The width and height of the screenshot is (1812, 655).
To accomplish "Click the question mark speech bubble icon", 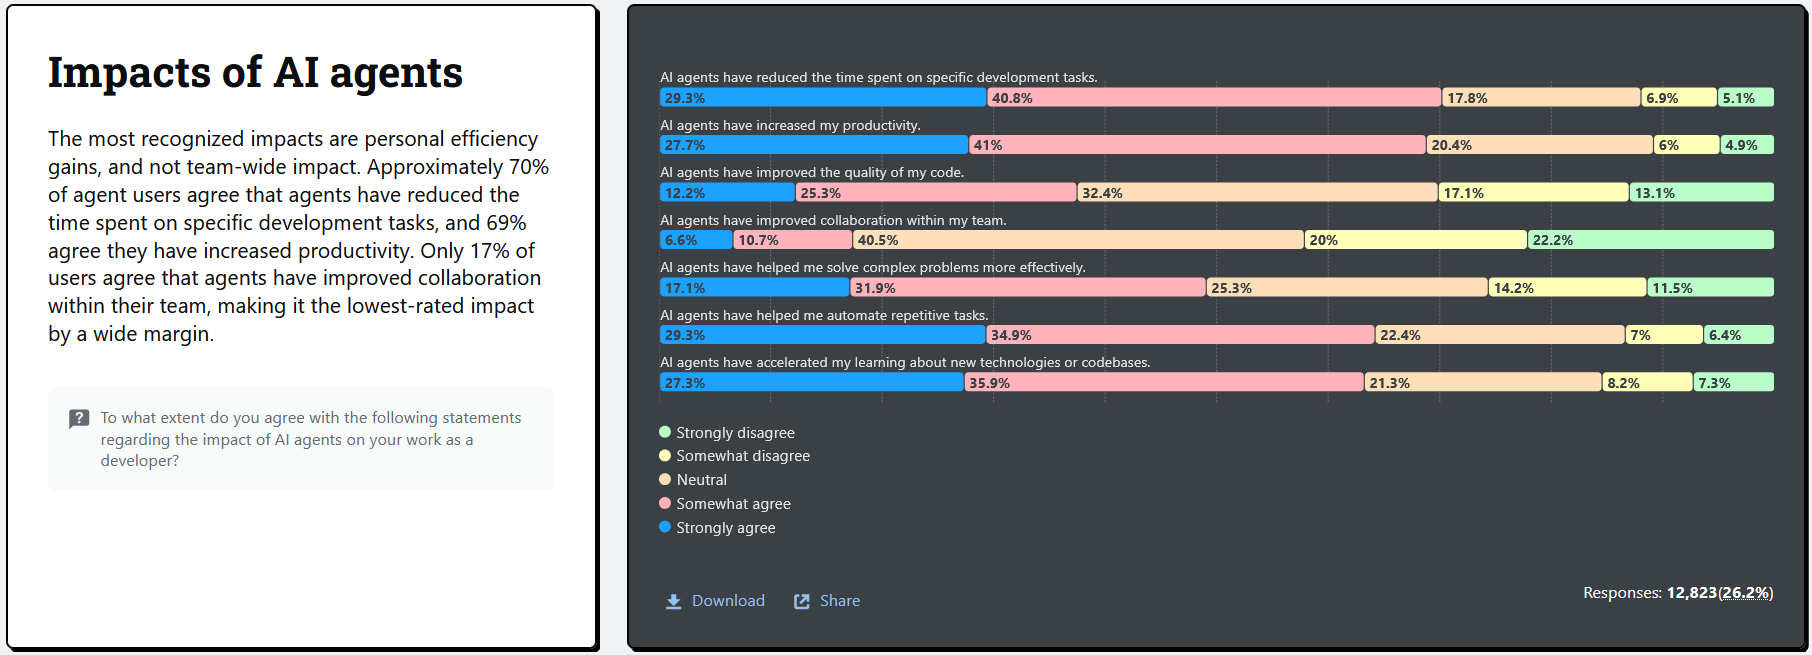I will [x=79, y=418].
